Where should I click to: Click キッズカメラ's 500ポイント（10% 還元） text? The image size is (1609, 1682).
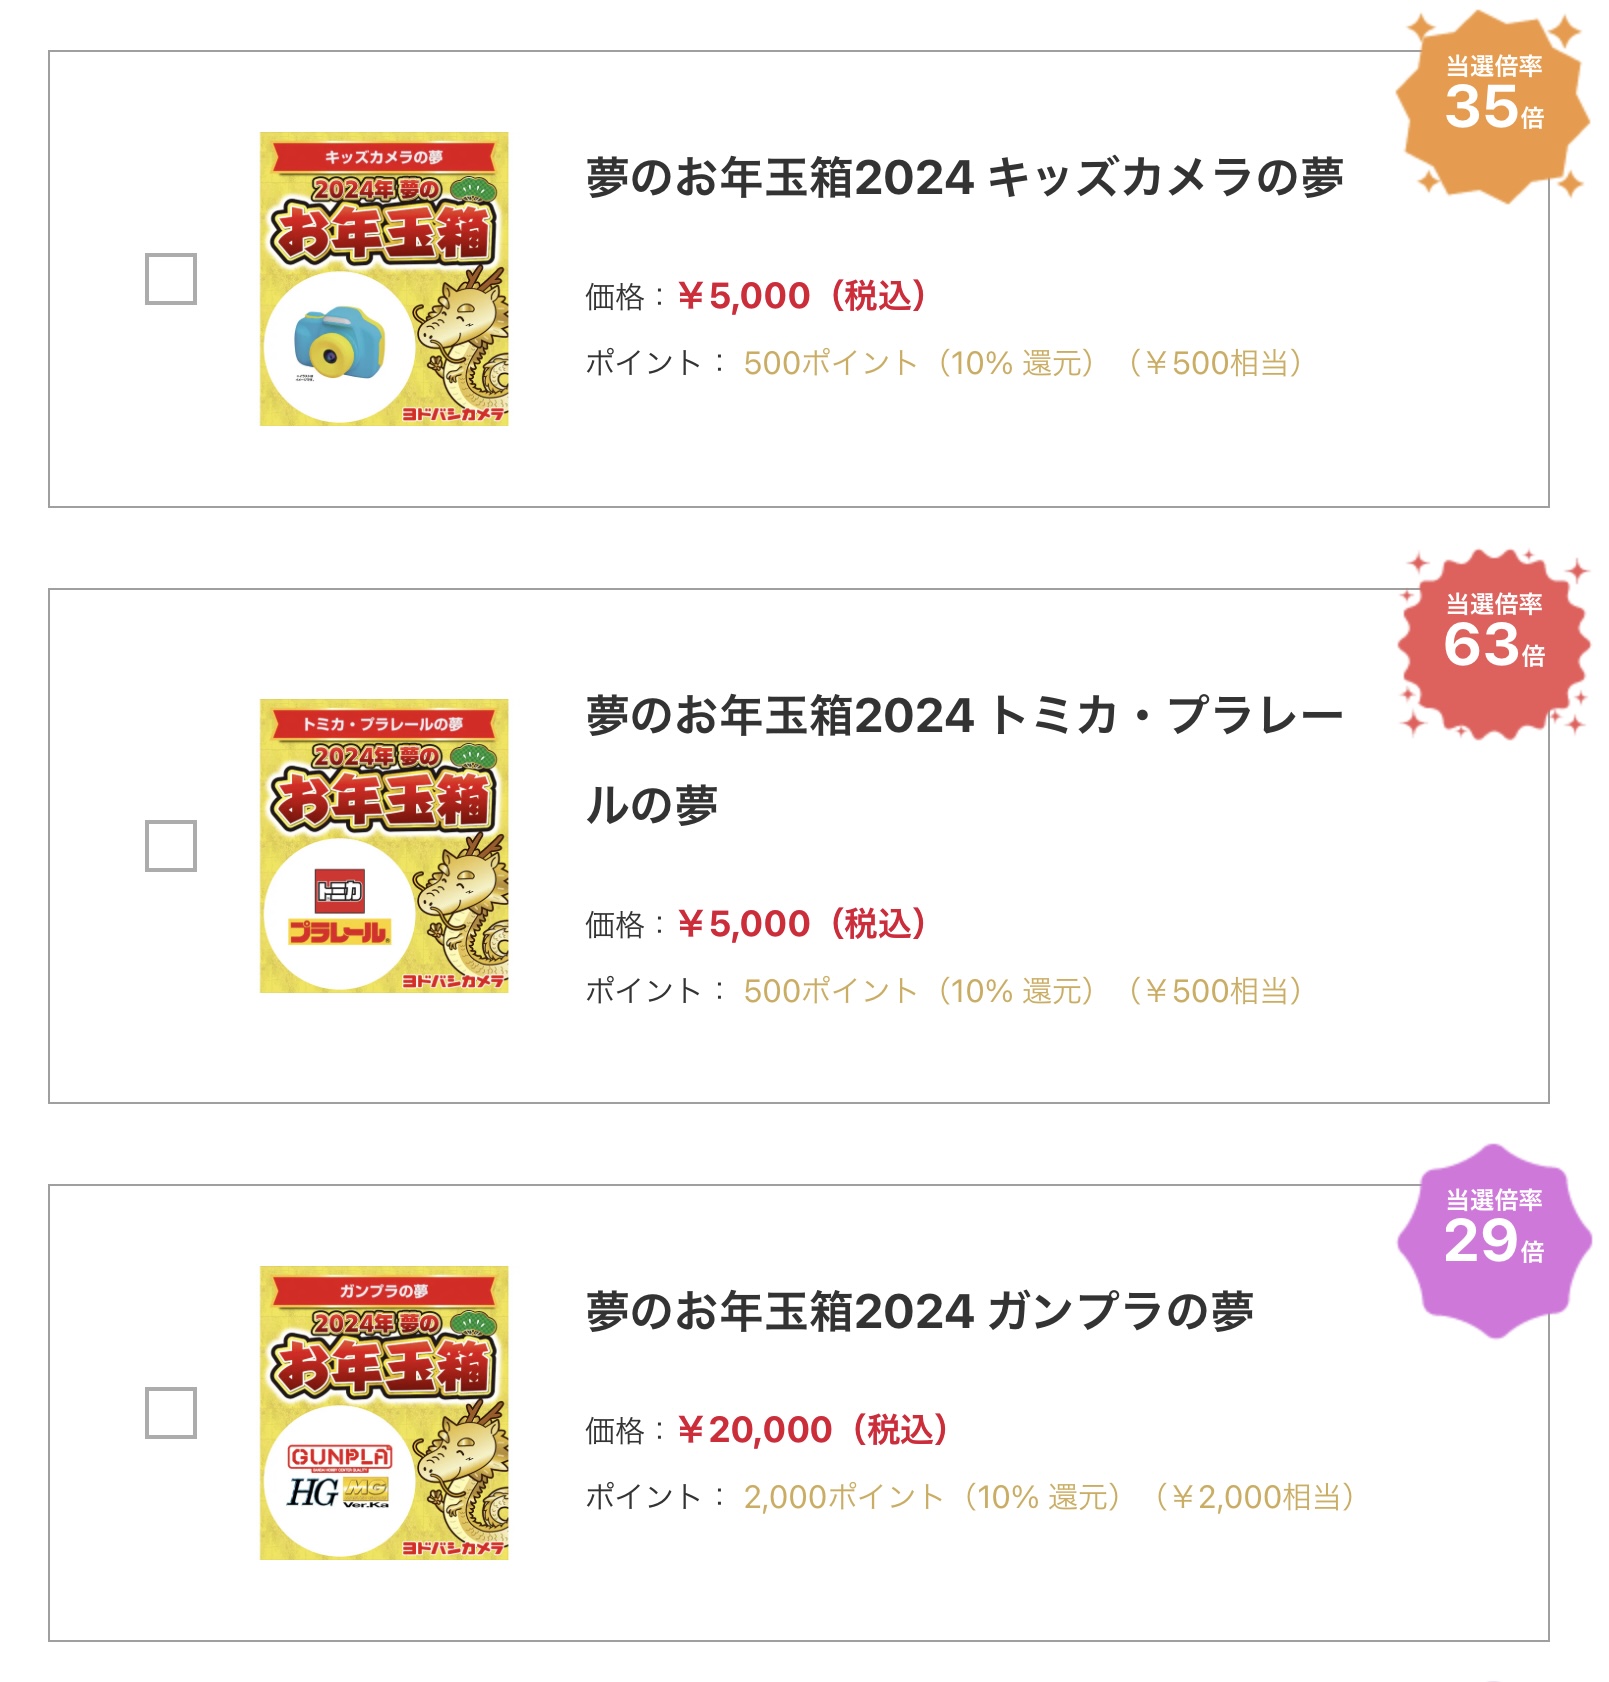click(918, 363)
